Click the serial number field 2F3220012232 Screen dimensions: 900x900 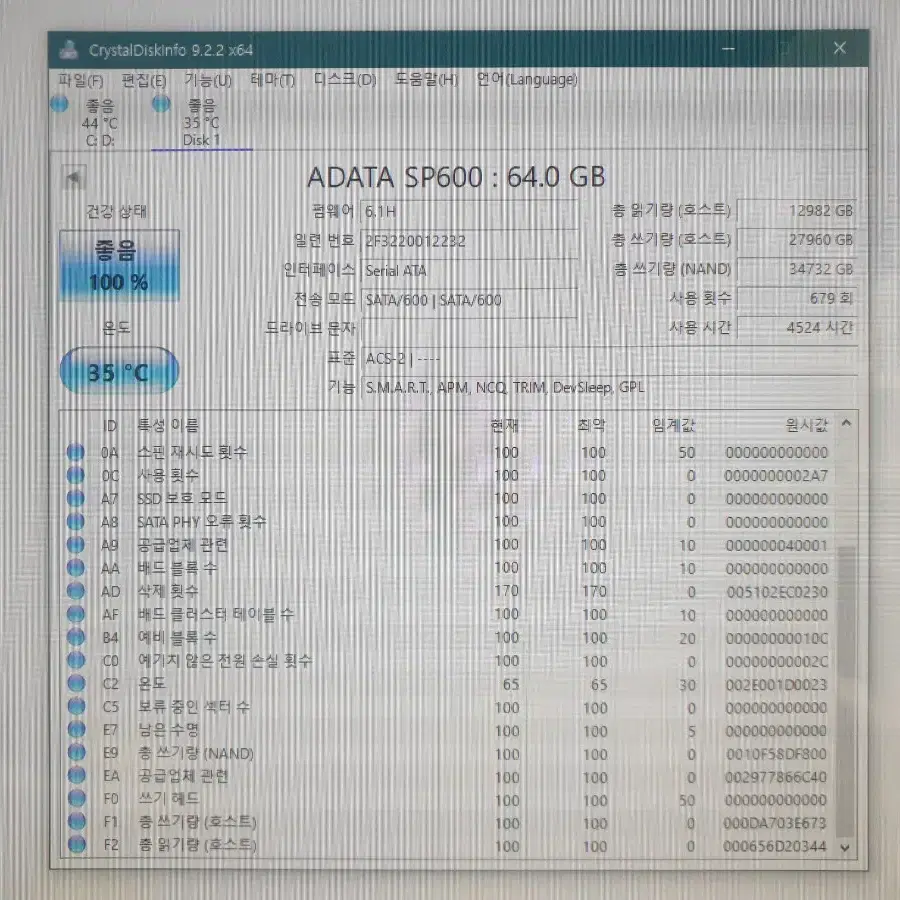[469, 241]
